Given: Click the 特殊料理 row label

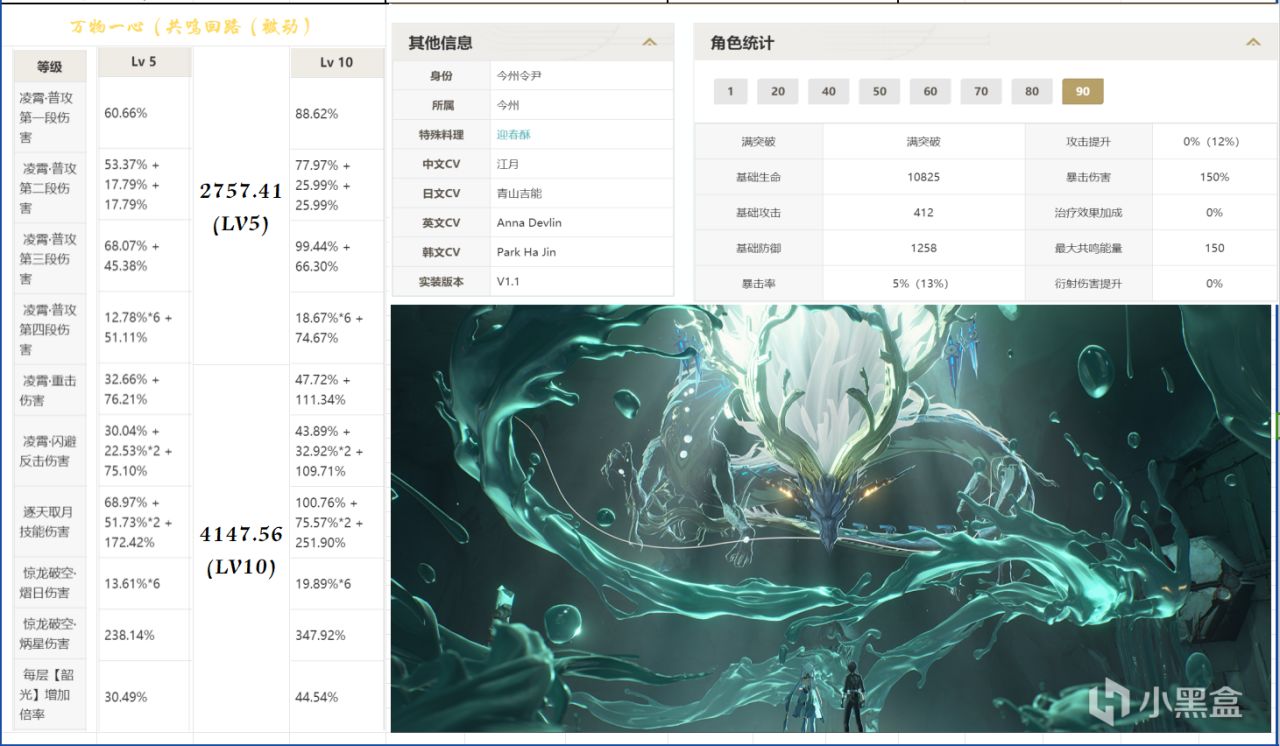Looking at the screenshot, I should click(x=441, y=134).
